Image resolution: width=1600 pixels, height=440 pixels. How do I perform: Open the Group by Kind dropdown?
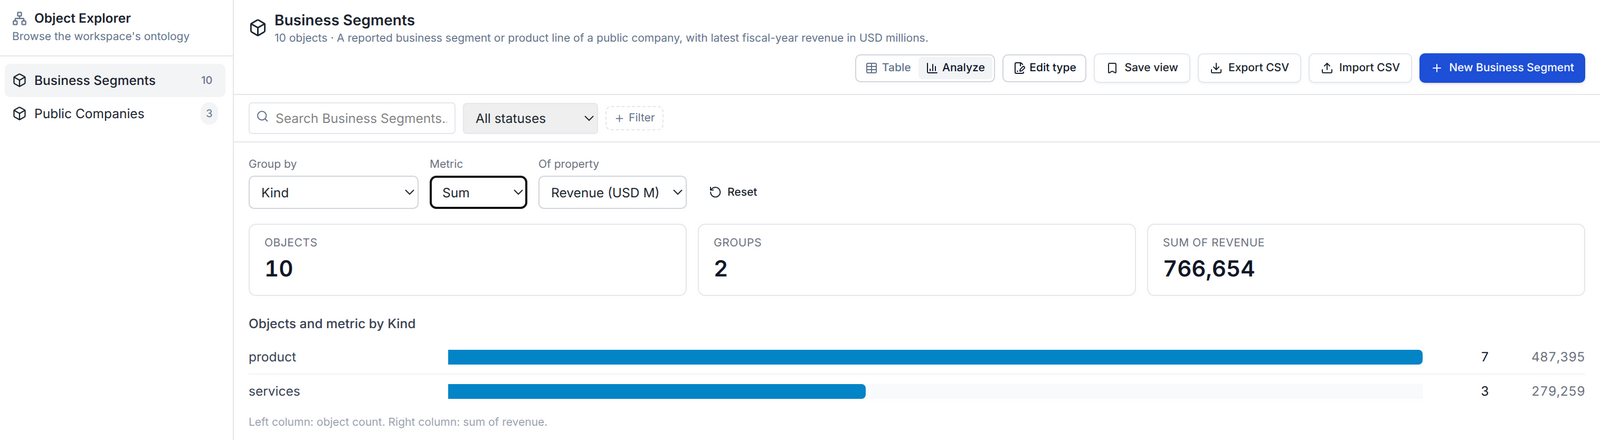[333, 192]
